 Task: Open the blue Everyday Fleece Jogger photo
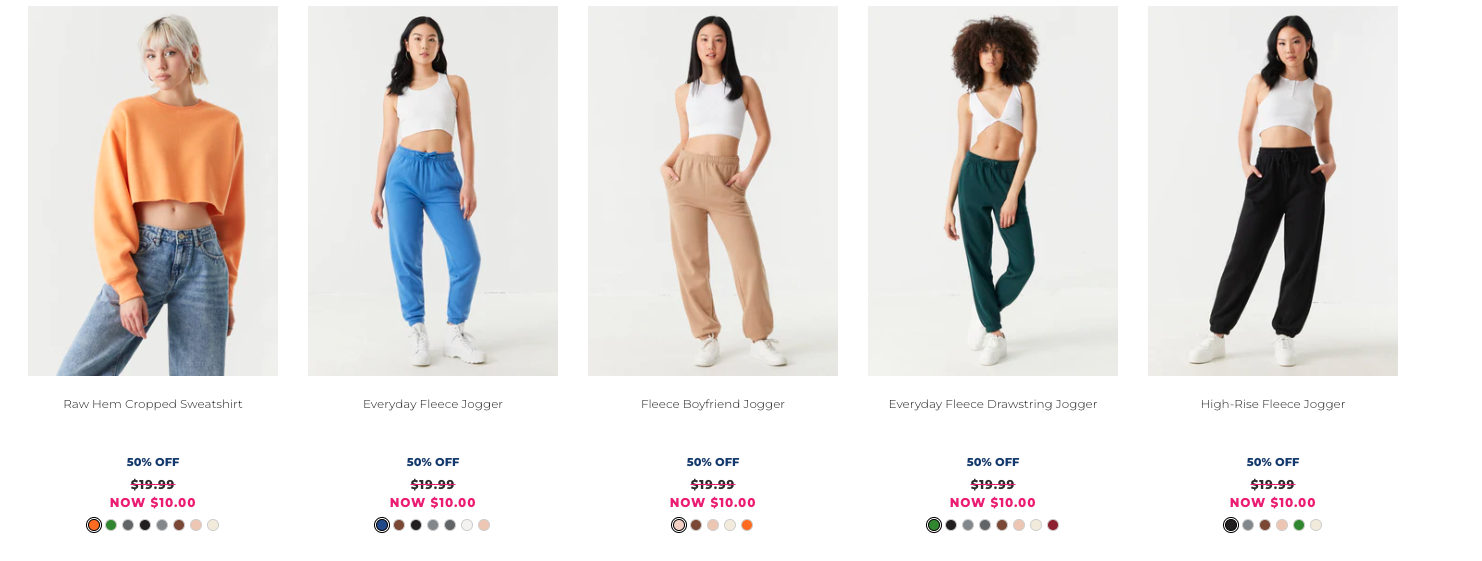(x=433, y=191)
